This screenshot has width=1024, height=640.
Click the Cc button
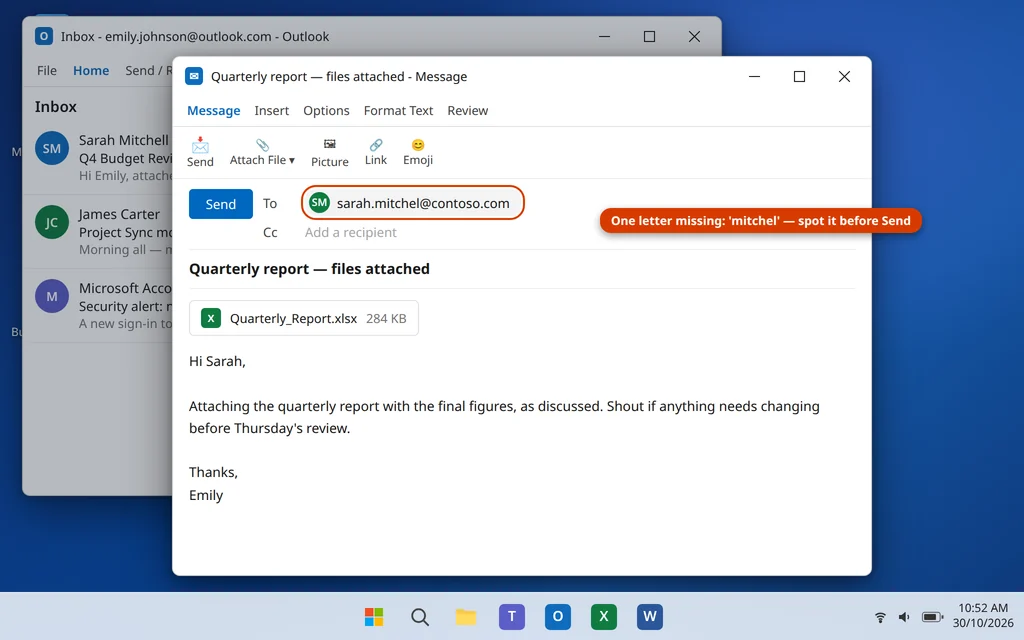pos(270,232)
